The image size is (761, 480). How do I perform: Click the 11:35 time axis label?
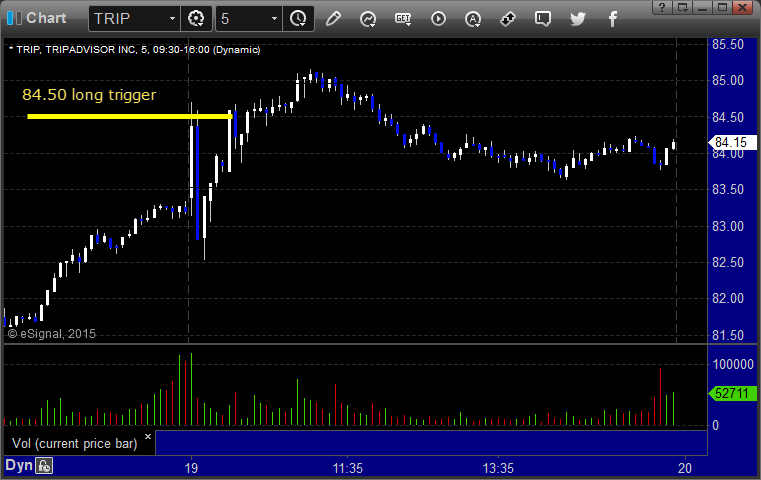tap(347, 468)
